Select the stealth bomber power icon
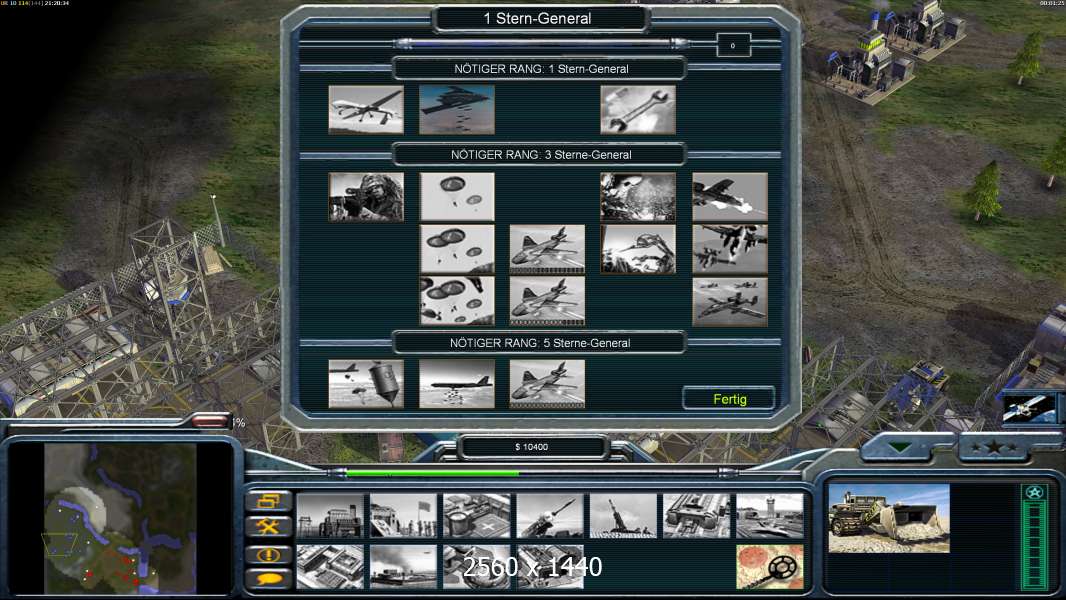This screenshot has height=600, width=1066. coord(457,109)
